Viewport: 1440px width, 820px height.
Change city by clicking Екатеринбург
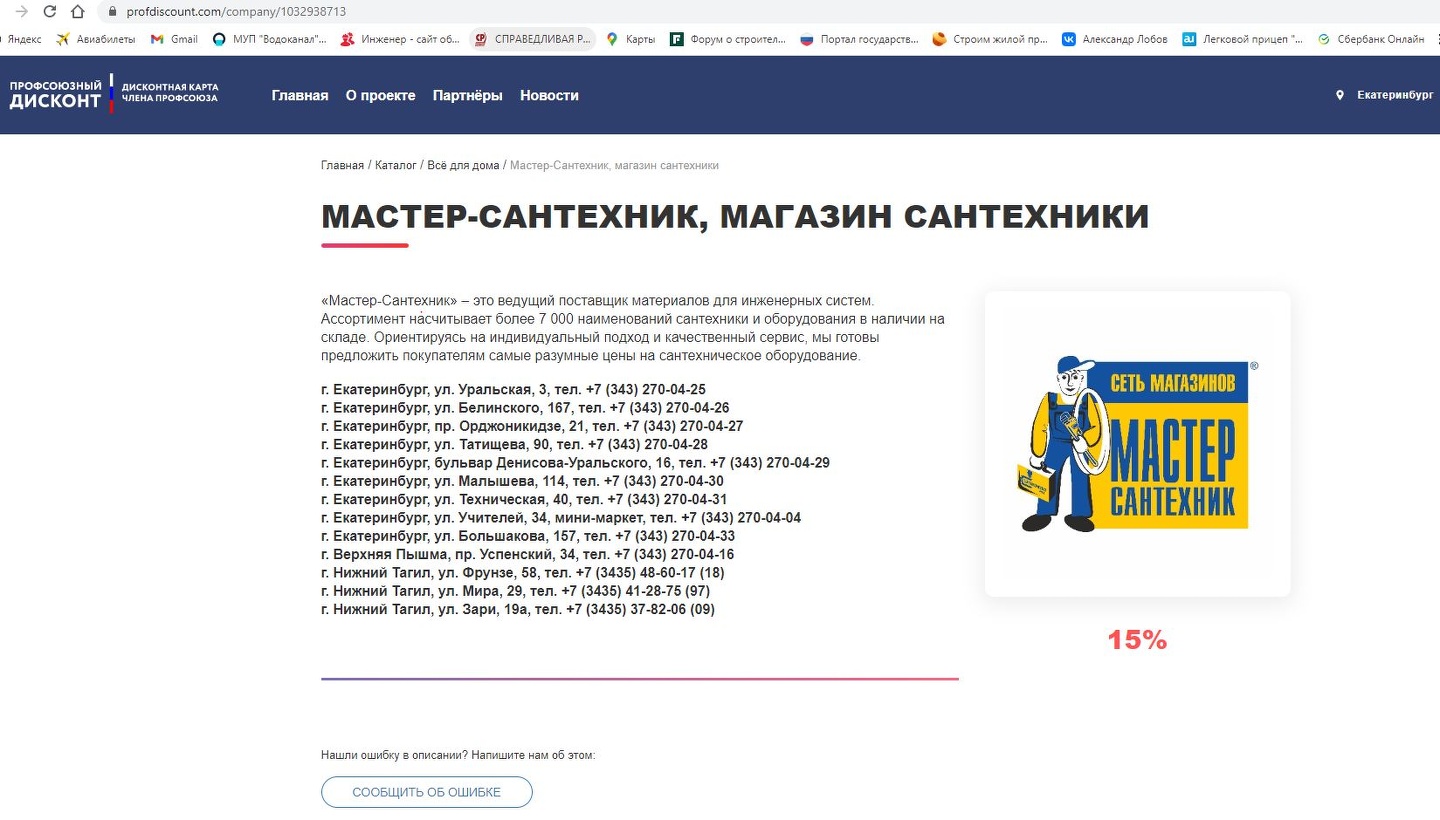click(x=1395, y=96)
